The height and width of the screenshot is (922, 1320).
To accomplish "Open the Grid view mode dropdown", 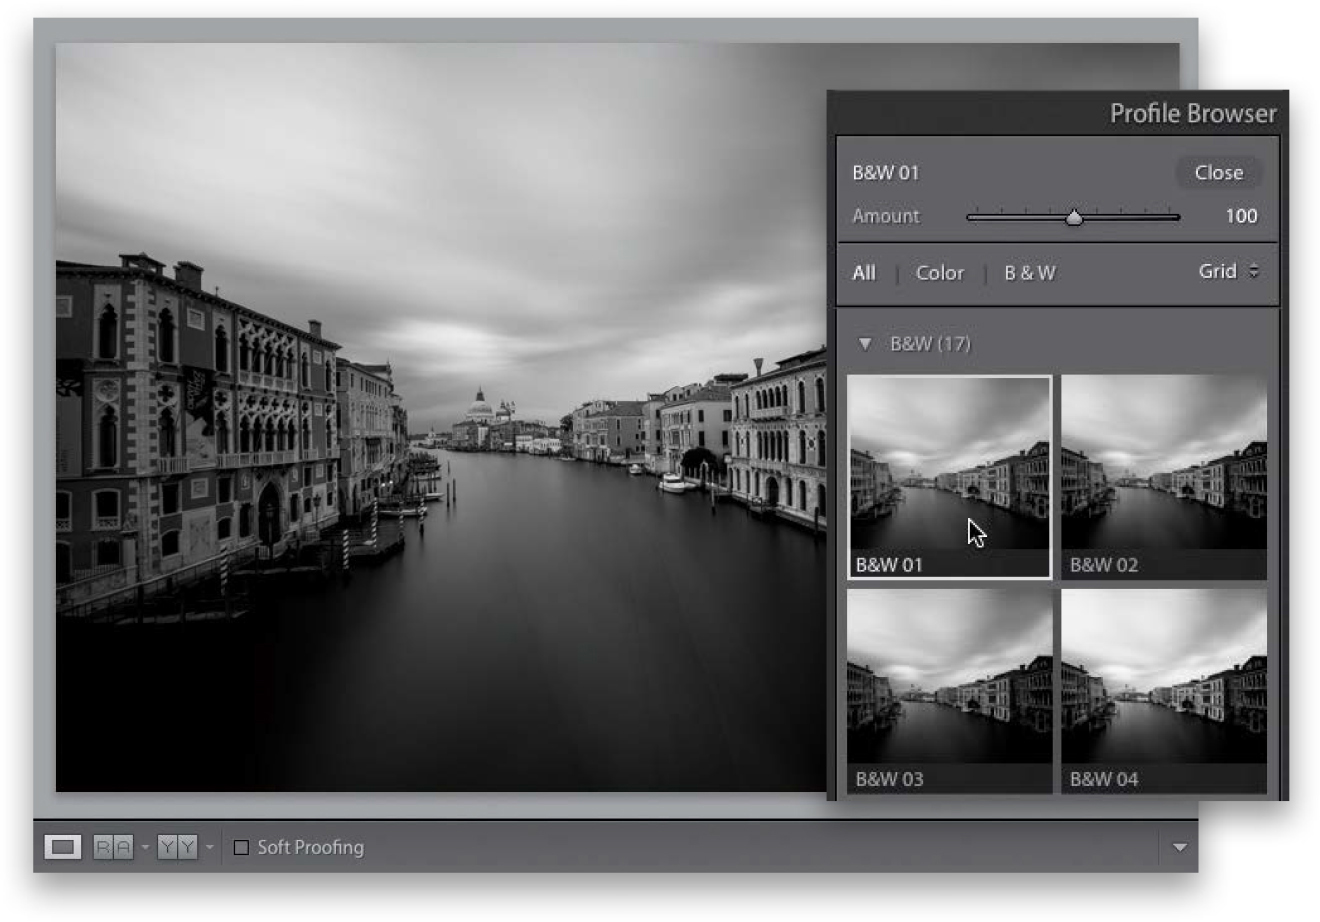I will click(x=1228, y=271).
